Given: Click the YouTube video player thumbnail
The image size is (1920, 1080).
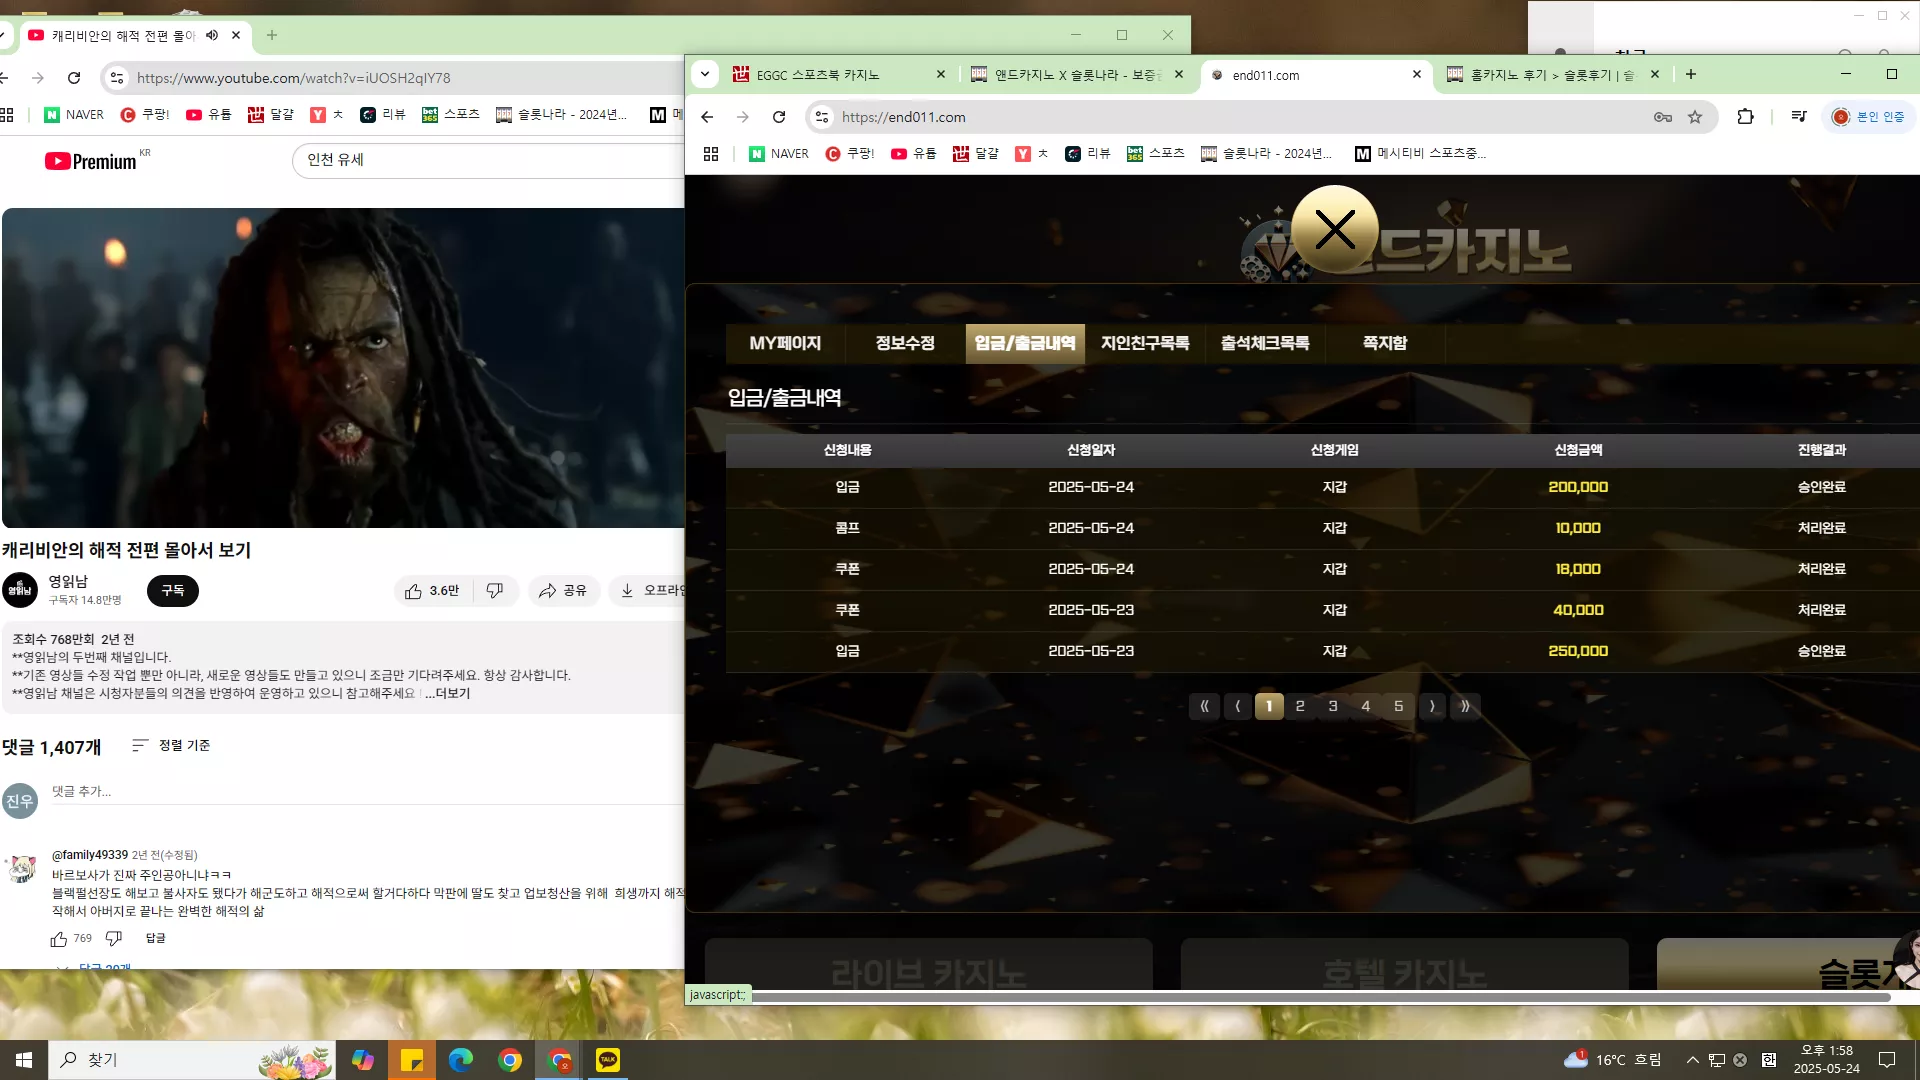Looking at the screenshot, I should (x=343, y=368).
